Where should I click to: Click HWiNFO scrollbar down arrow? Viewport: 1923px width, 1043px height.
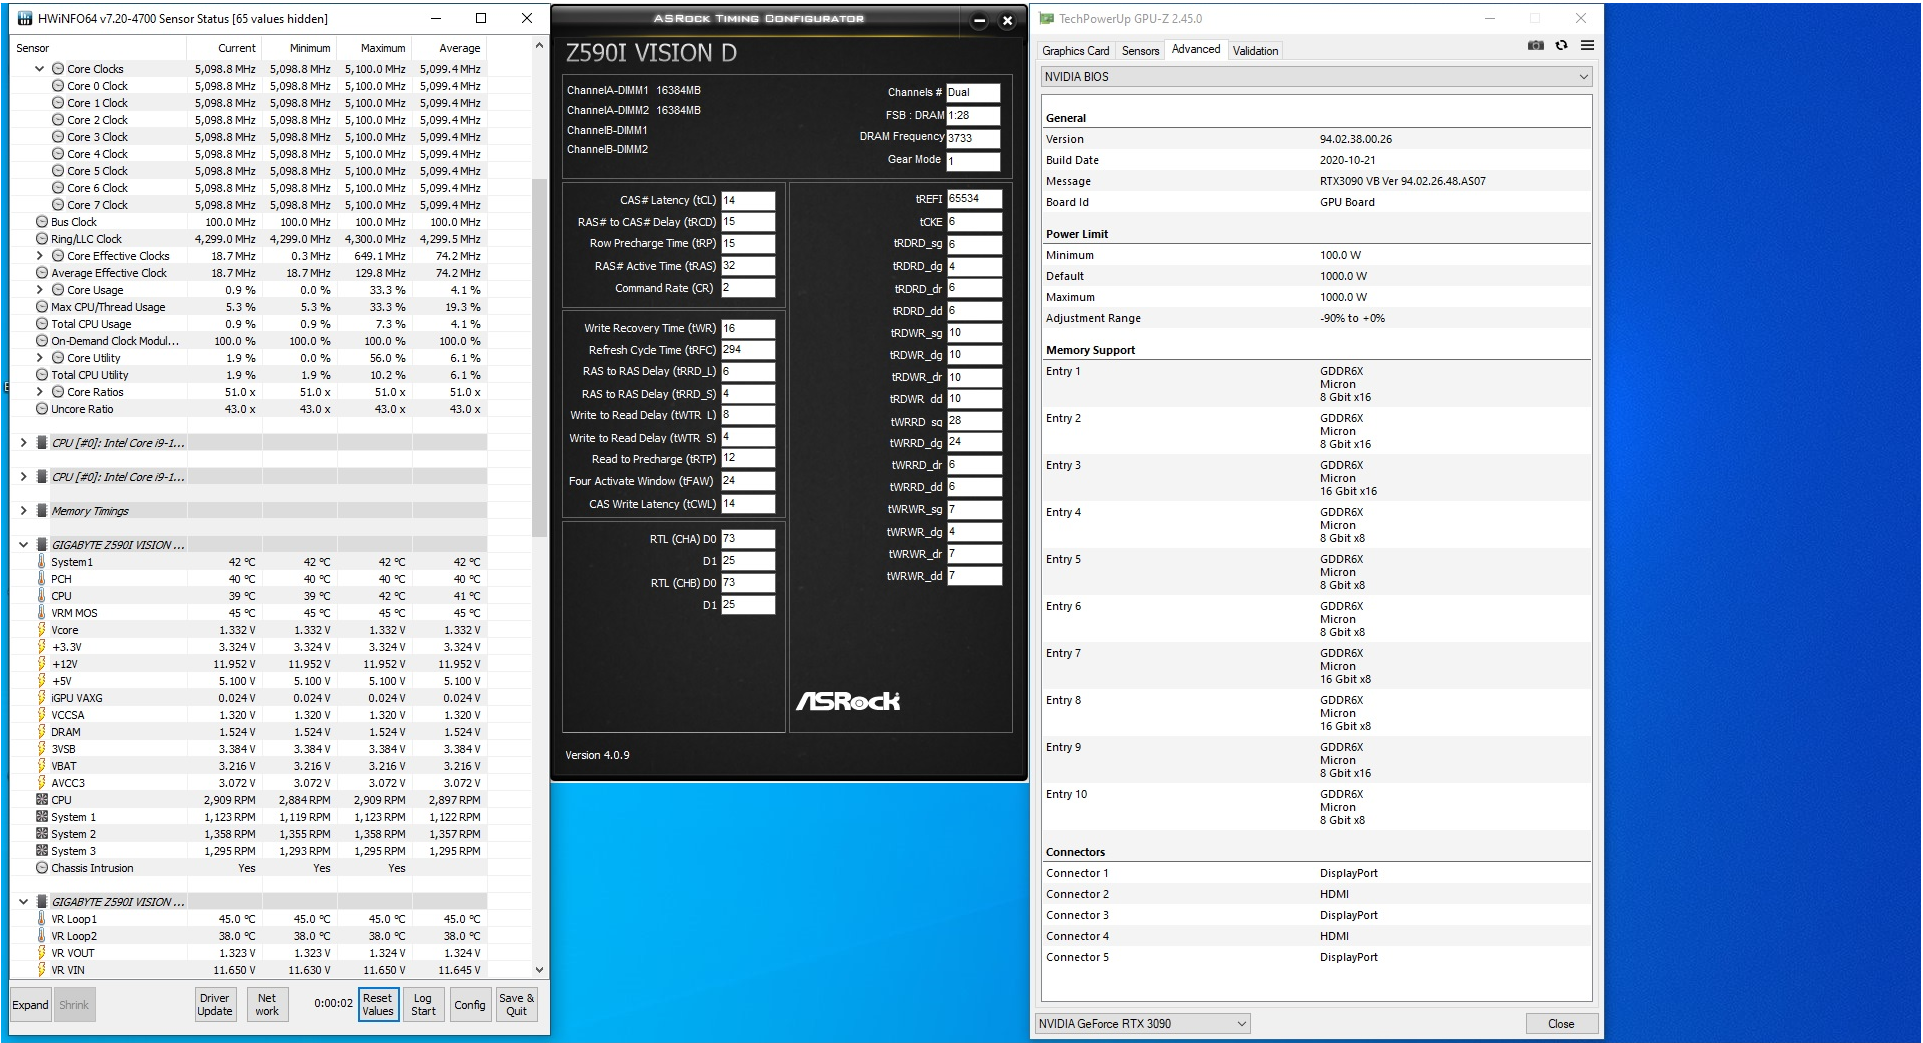pos(540,969)
